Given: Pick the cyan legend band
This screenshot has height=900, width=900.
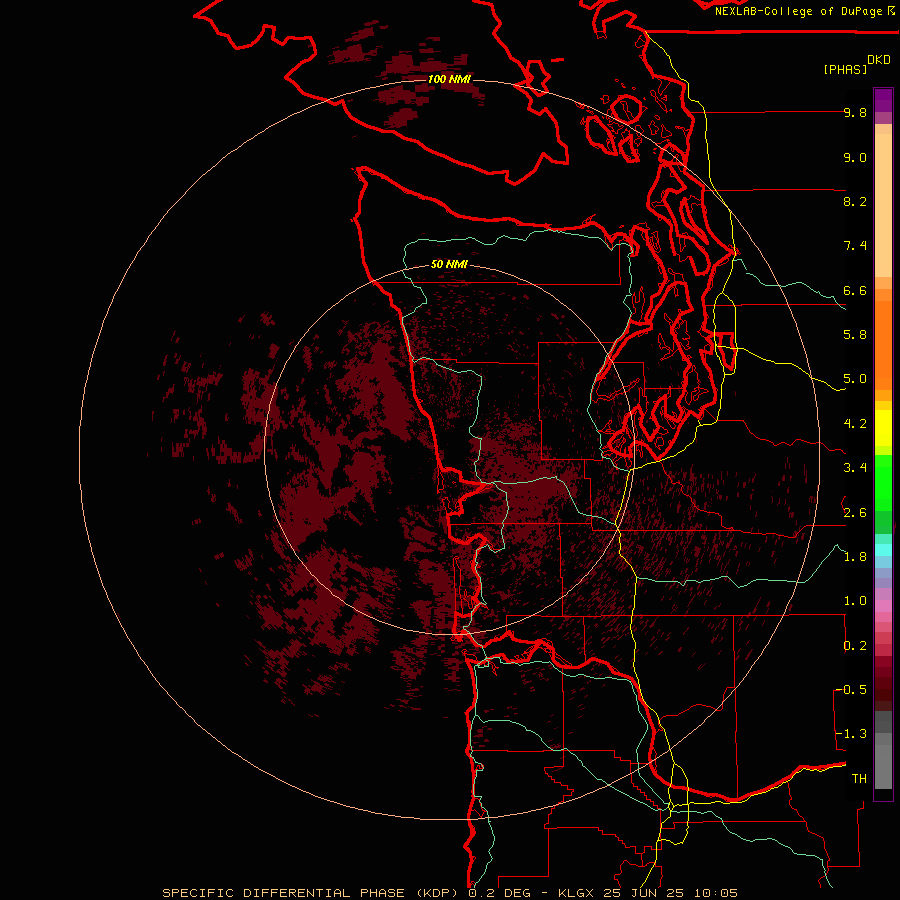Looking at the screenshot, I should [883, 550].
